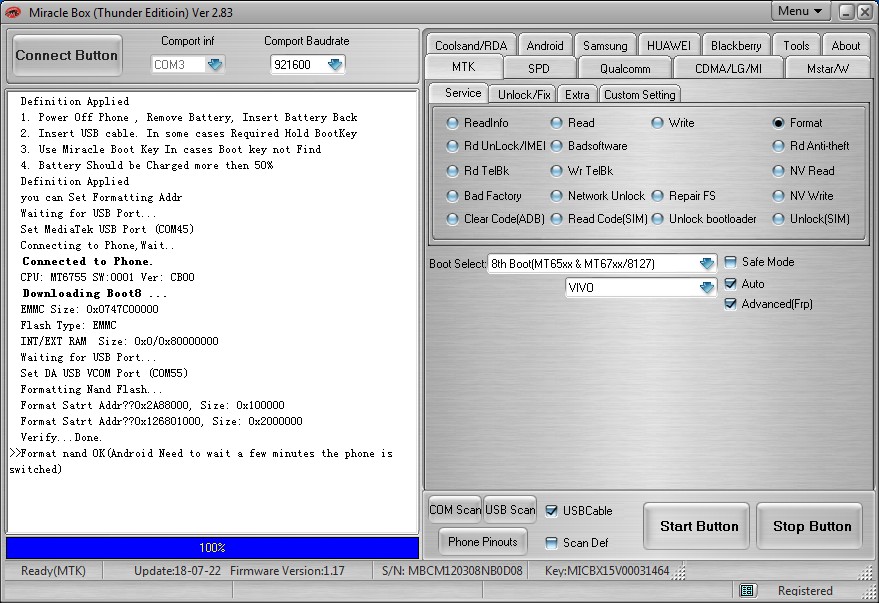
Task: Expand the Comport inf COM3 dropdown
Action: pos(215,64)
